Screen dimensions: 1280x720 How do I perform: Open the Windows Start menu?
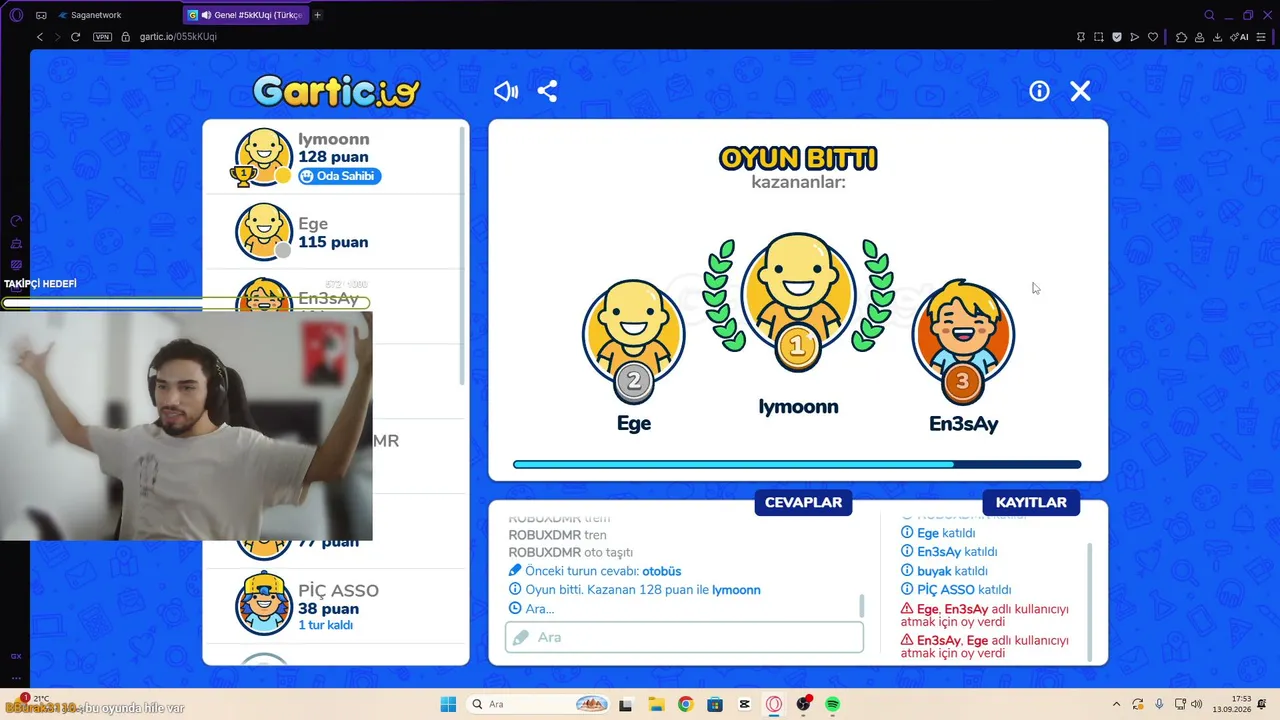point(448,704)
